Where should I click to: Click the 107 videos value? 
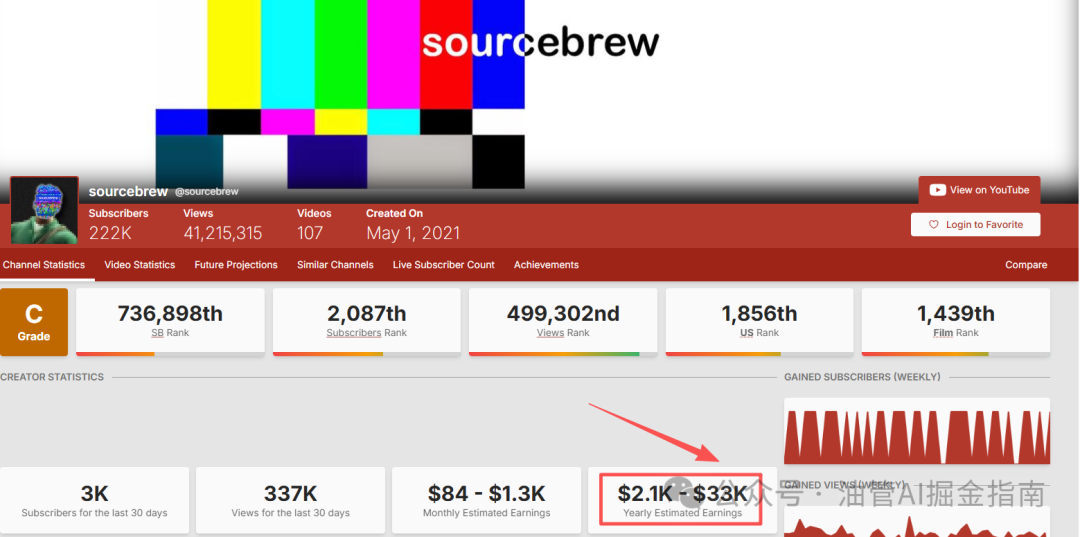(x=310, y=233)
